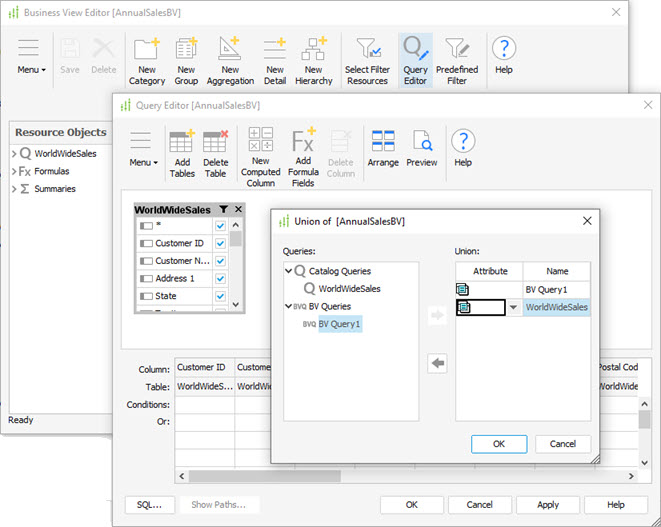Select BV Query1 under BV Queries
Viewport: 661px width, 527px height.
pyautogui.click(x=339, y=324)
